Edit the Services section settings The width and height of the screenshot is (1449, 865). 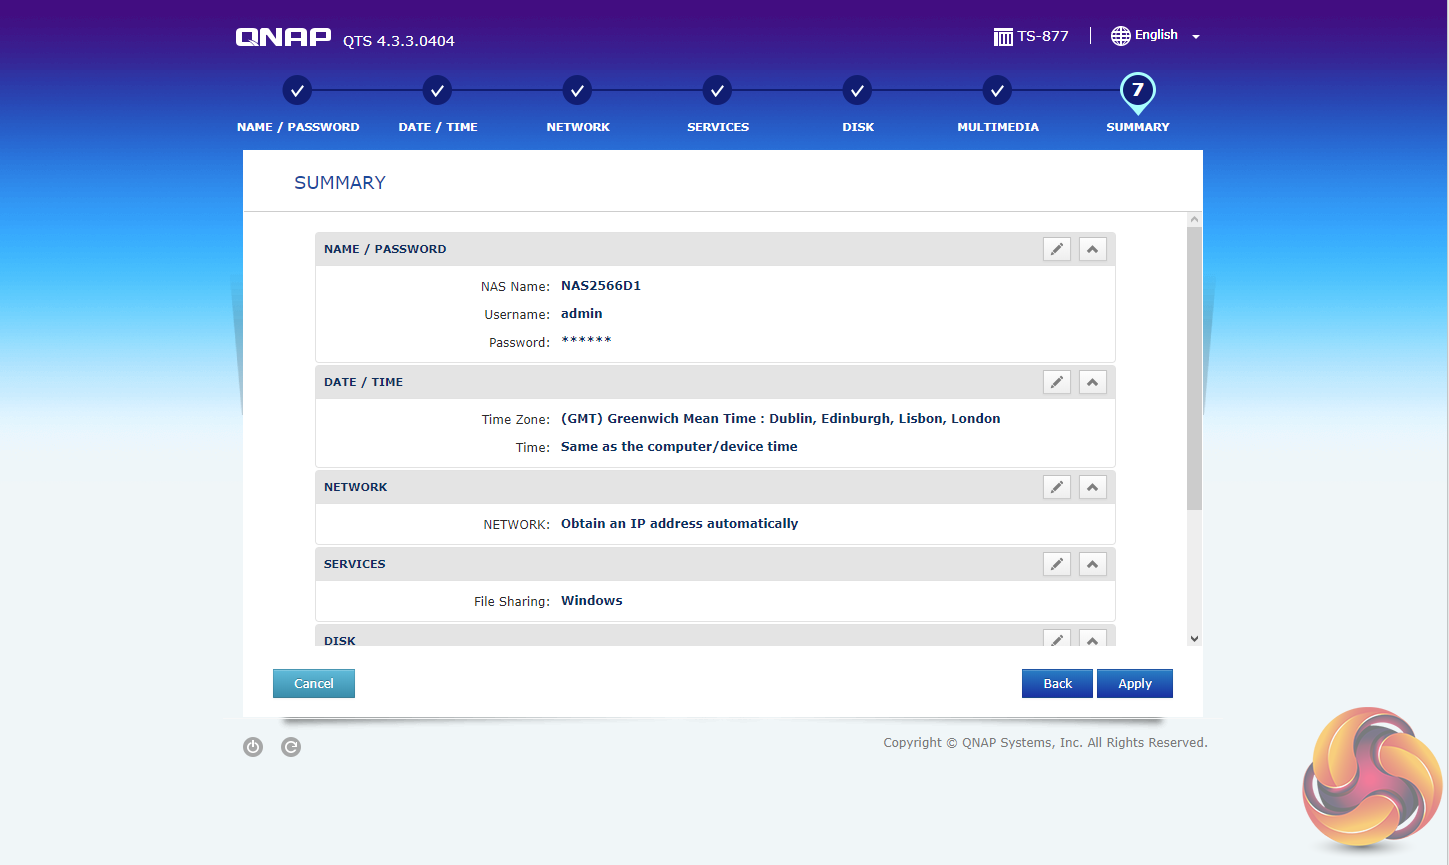pos(1057,564)
